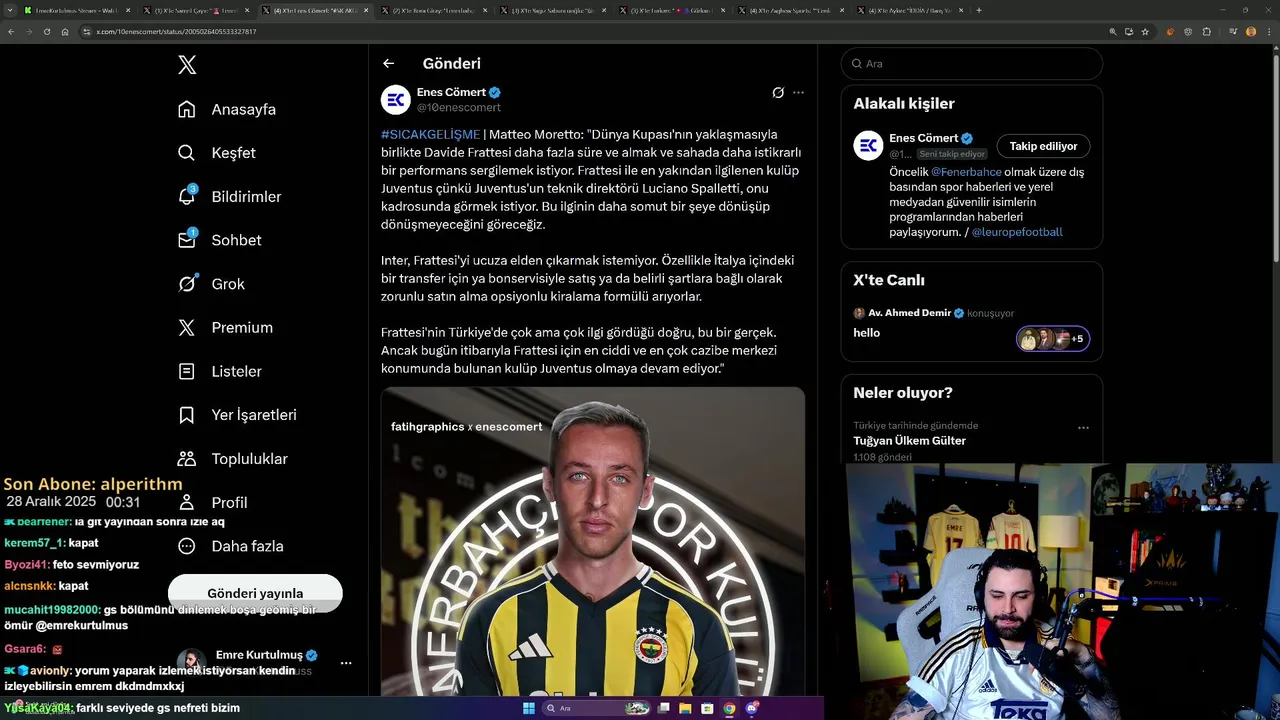Go back with the arrow beside Gönderi

point(388,63)
